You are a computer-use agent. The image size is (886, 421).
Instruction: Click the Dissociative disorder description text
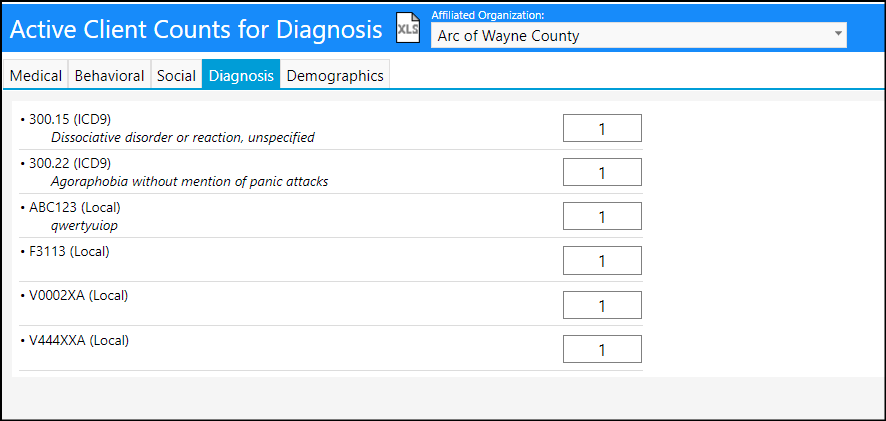183,137
